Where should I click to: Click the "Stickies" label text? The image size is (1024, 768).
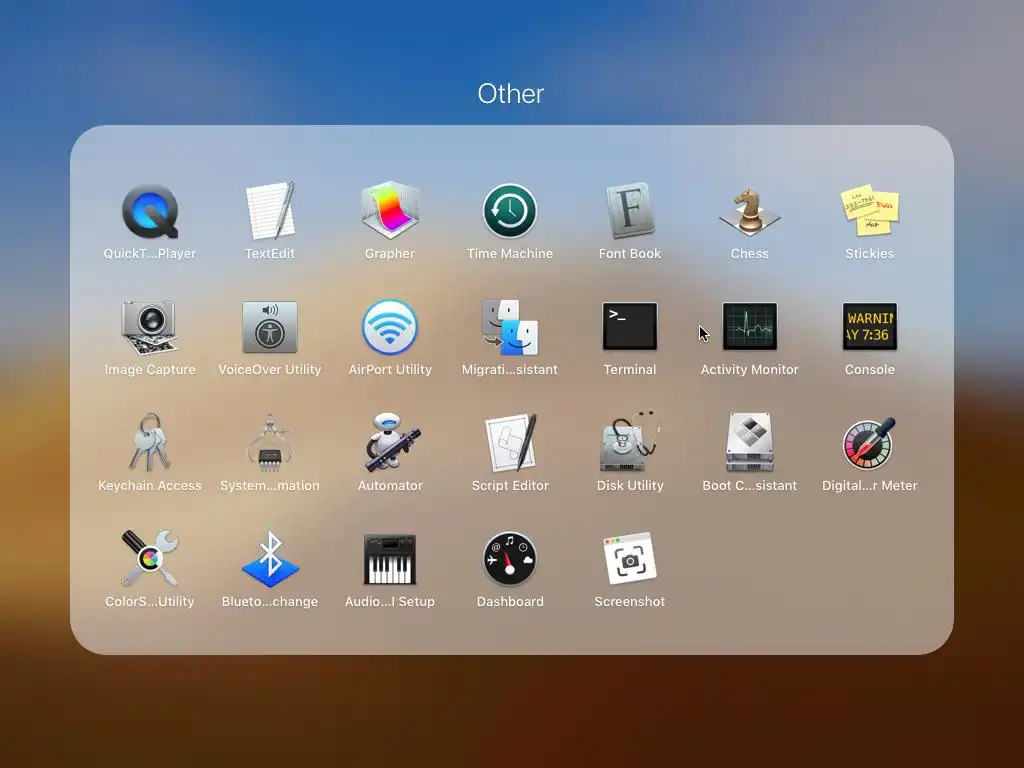(x=870, y=253)
